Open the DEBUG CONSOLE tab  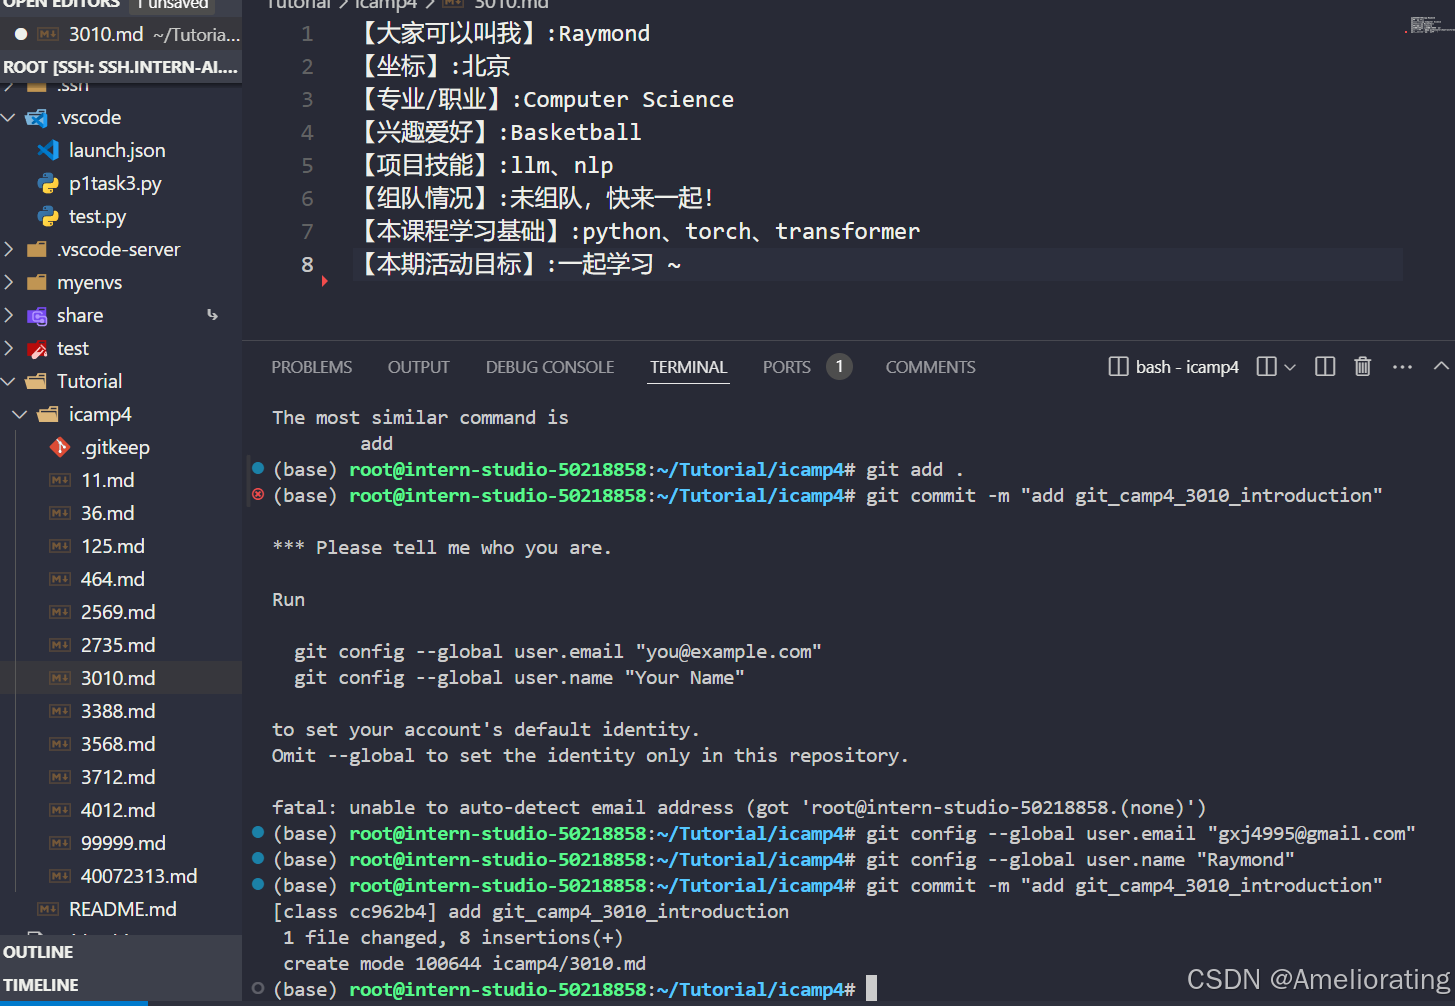click(549, 366)
